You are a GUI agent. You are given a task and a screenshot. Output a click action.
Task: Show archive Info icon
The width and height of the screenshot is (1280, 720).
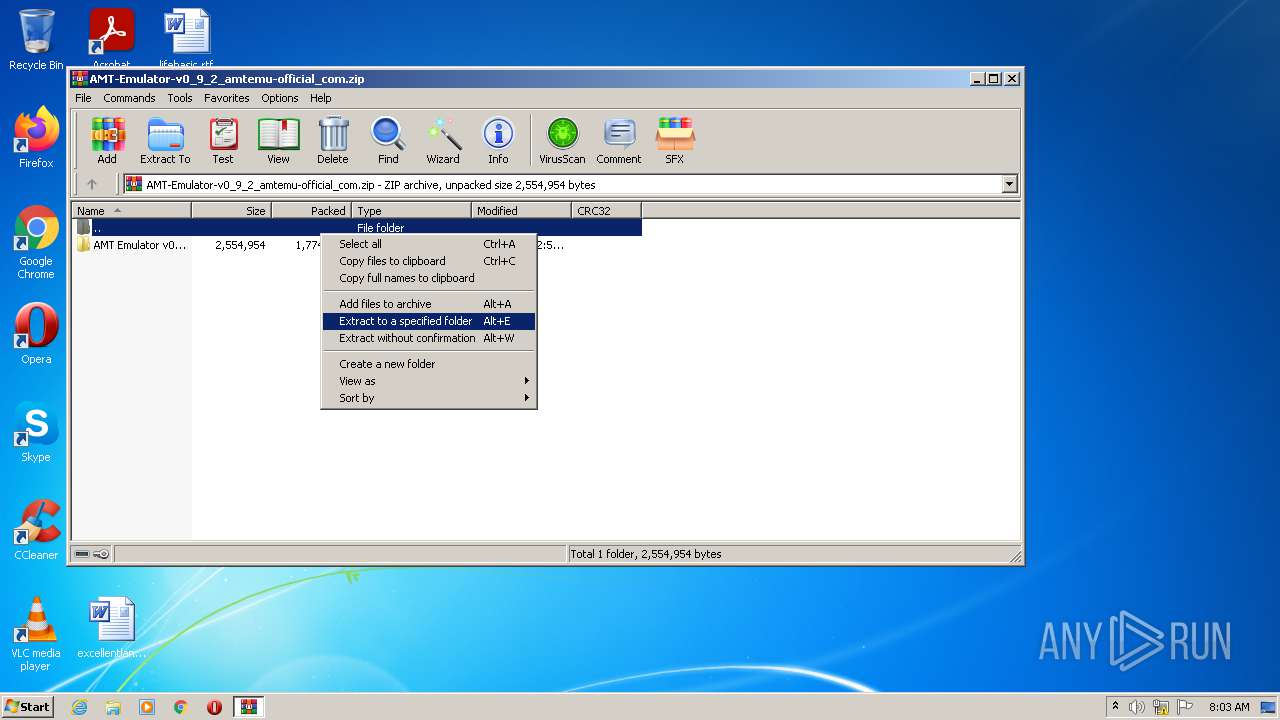click(498, 140)
